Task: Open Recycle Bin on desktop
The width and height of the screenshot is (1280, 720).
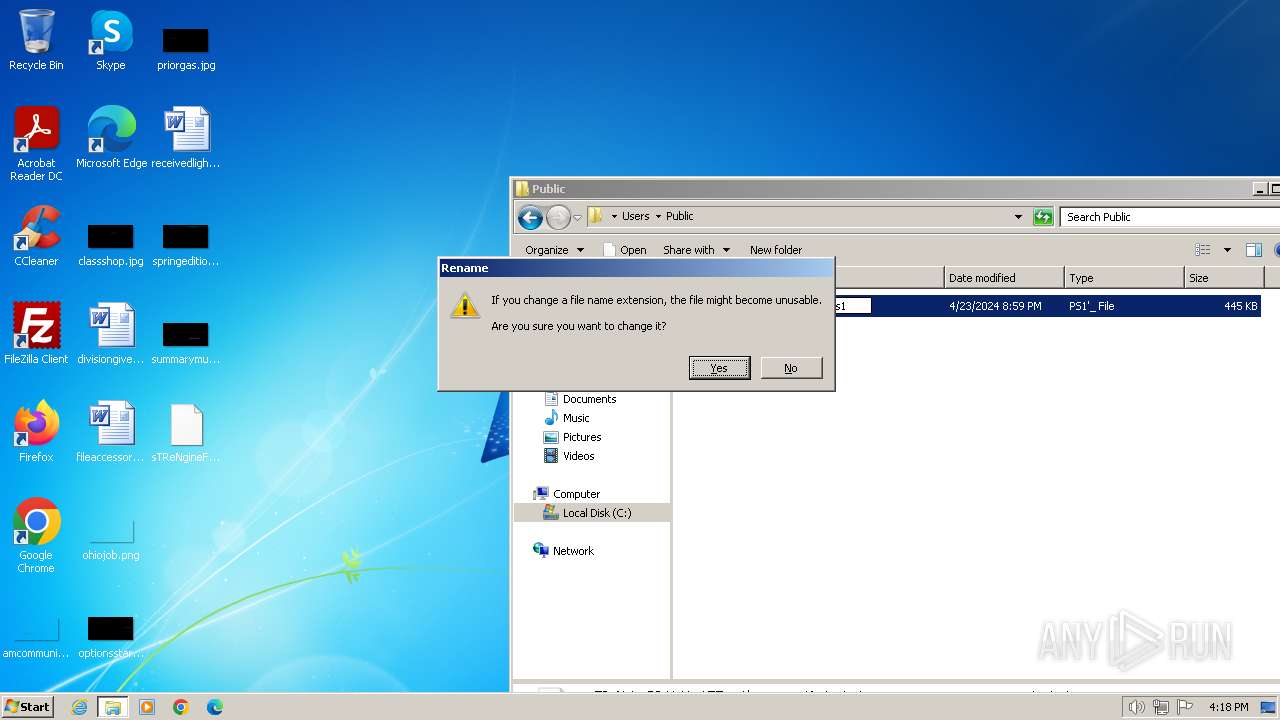Action: click(x=36, y=40)
